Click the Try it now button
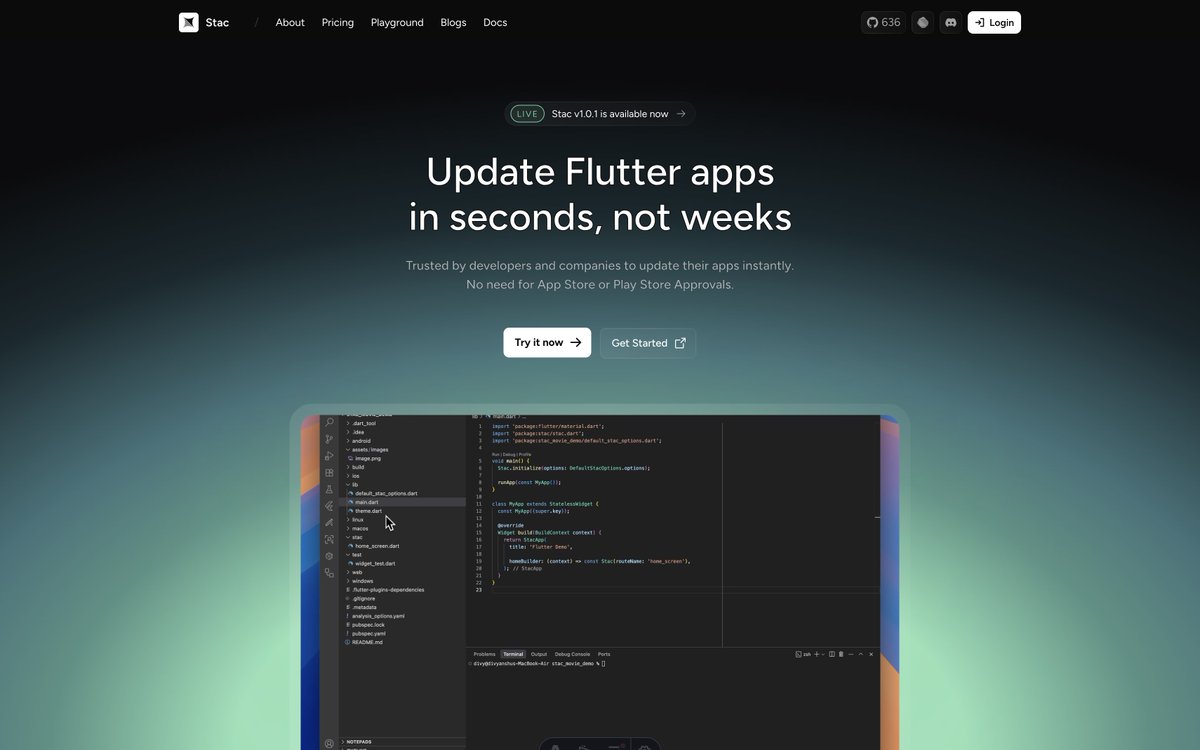This screenshot has width=1200, height=750. (x=547, y=343)
